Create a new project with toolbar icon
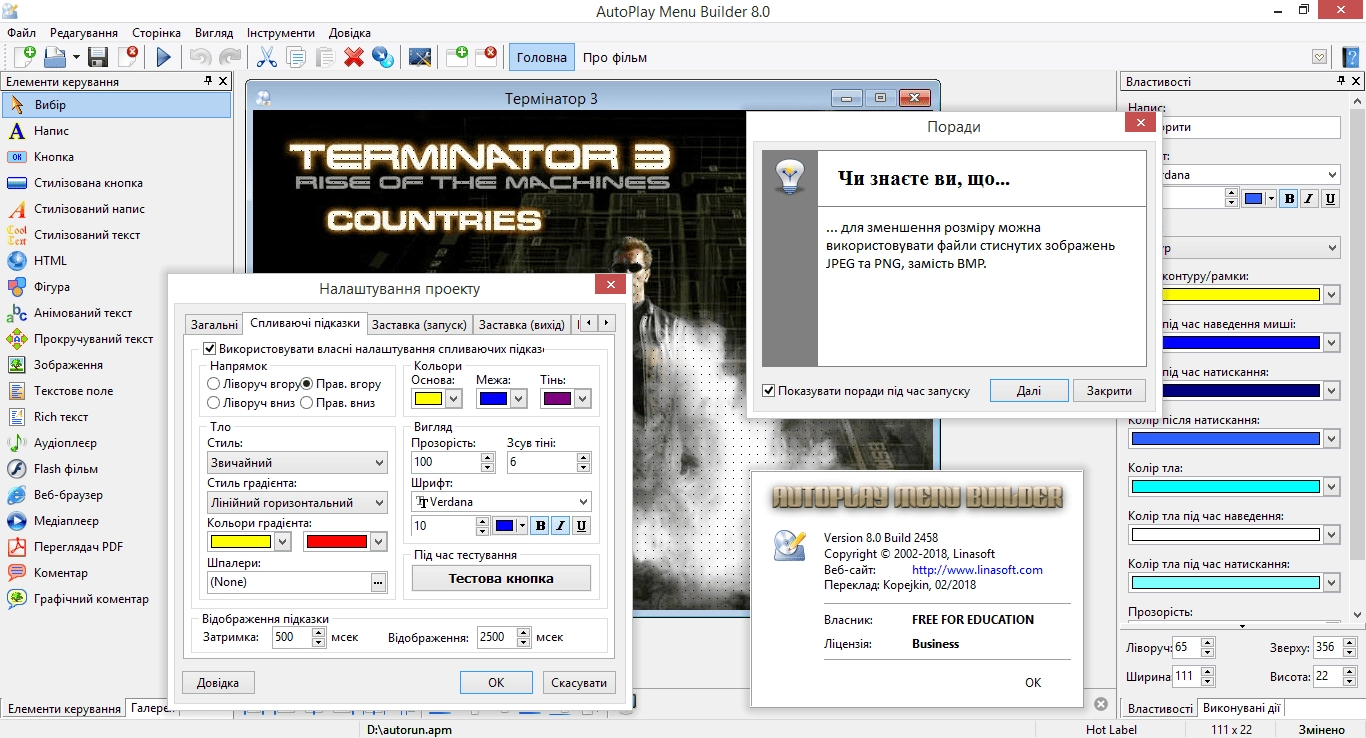The height and width of the screenshot is (738, 1366). pos(24,57)
